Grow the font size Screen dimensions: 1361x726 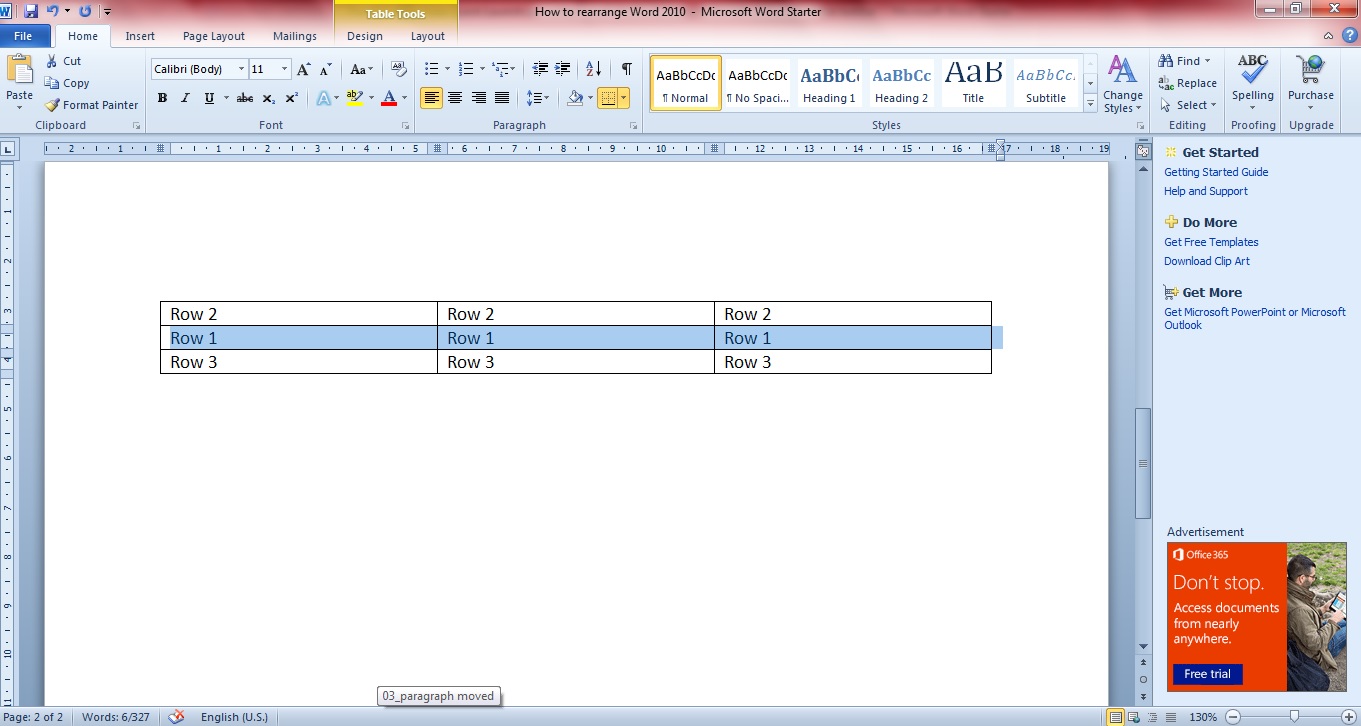tap(304, 69)
